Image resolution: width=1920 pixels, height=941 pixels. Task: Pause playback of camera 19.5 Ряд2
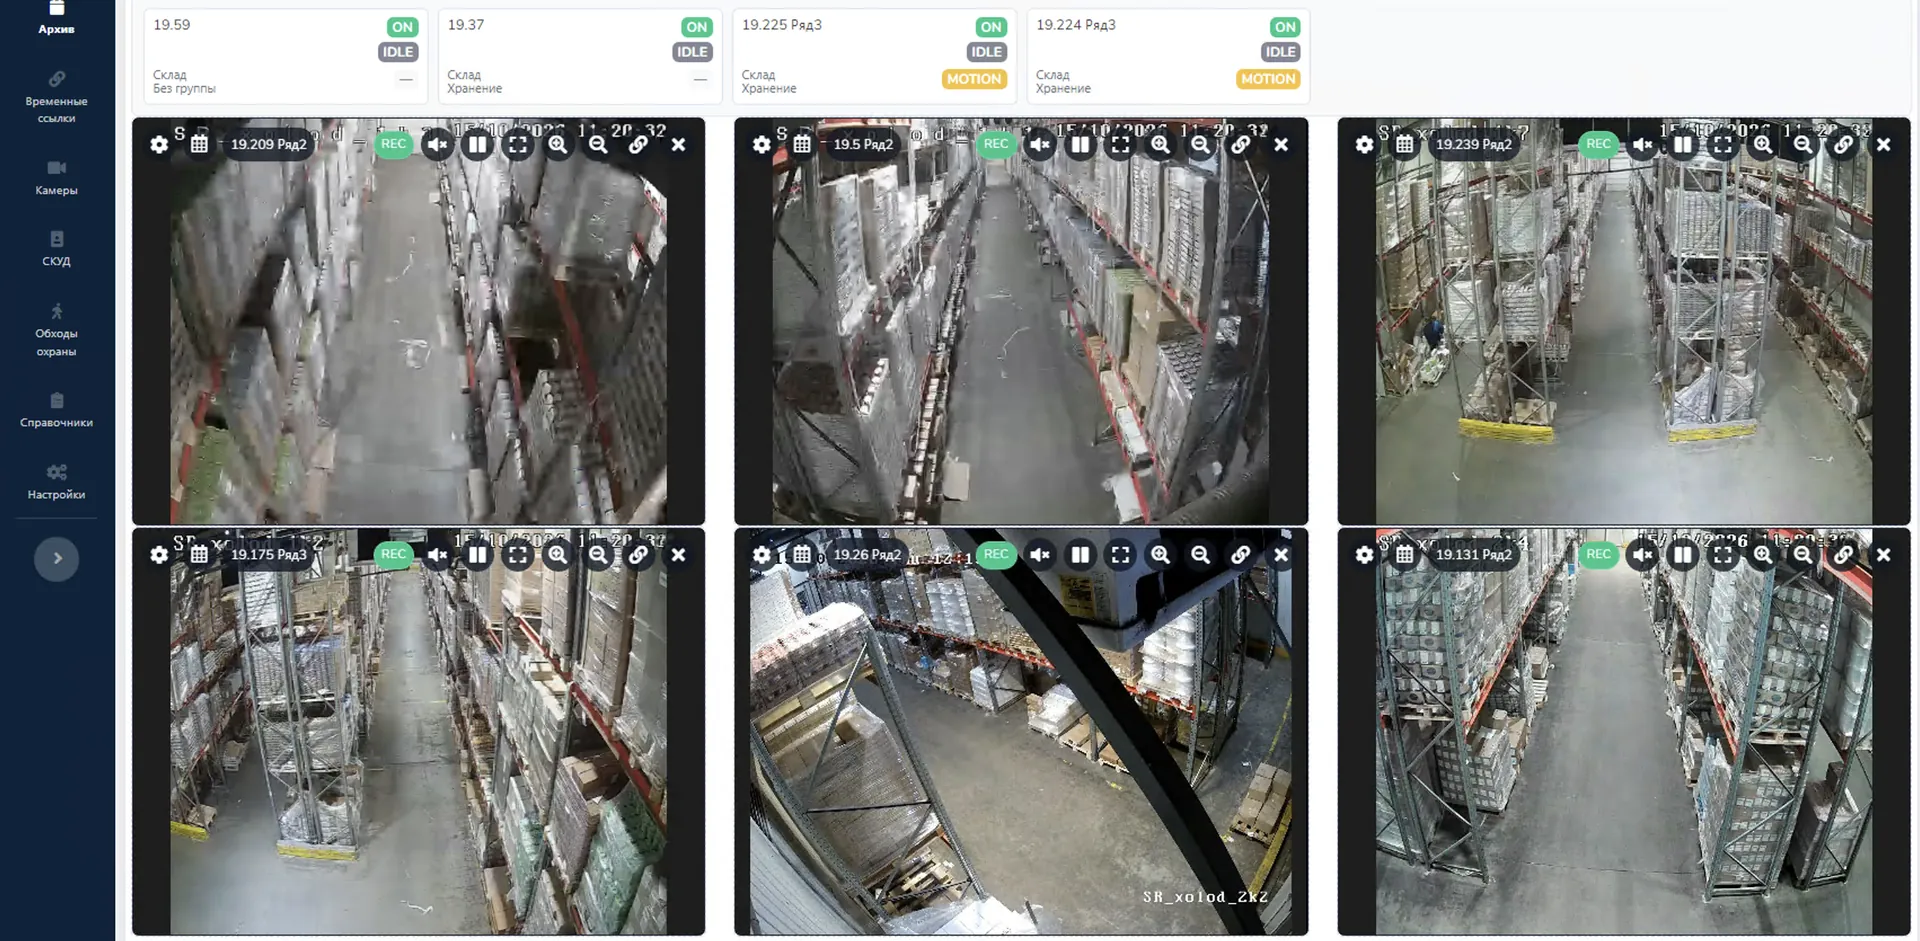tap(1081, 145)
